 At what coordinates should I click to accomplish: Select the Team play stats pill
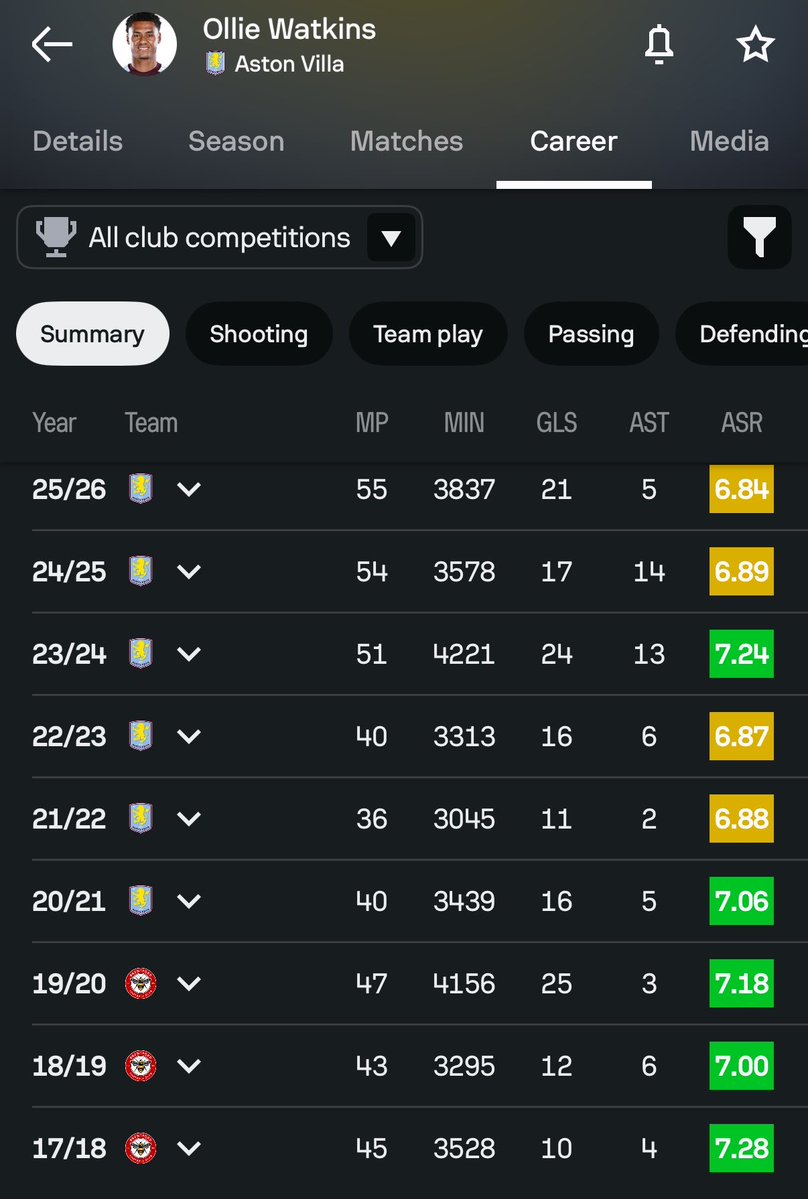pyautogui.click(x=427, y=333)
